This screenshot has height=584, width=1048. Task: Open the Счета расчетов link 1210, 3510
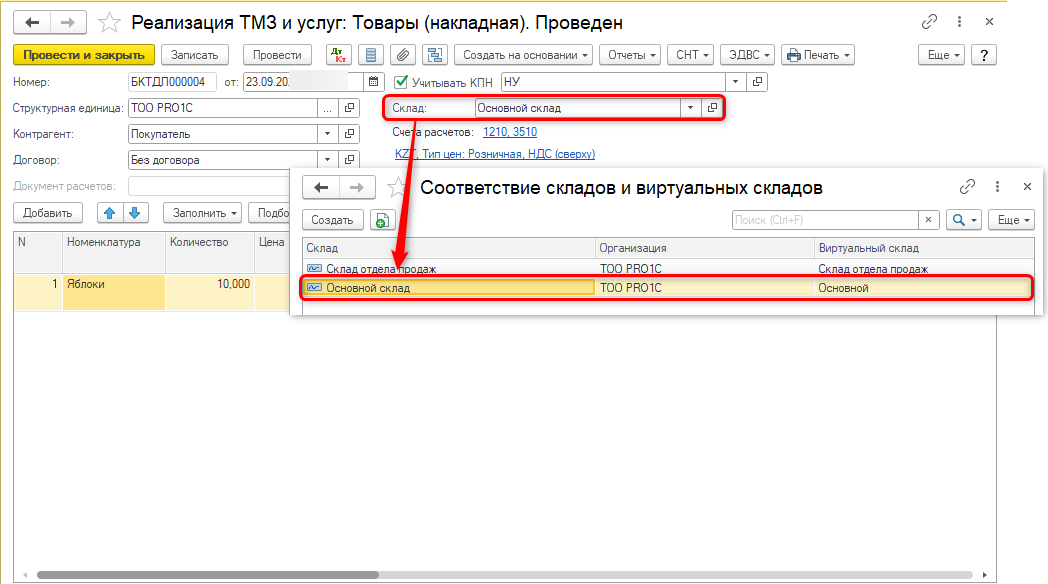(x=510, y=132)
